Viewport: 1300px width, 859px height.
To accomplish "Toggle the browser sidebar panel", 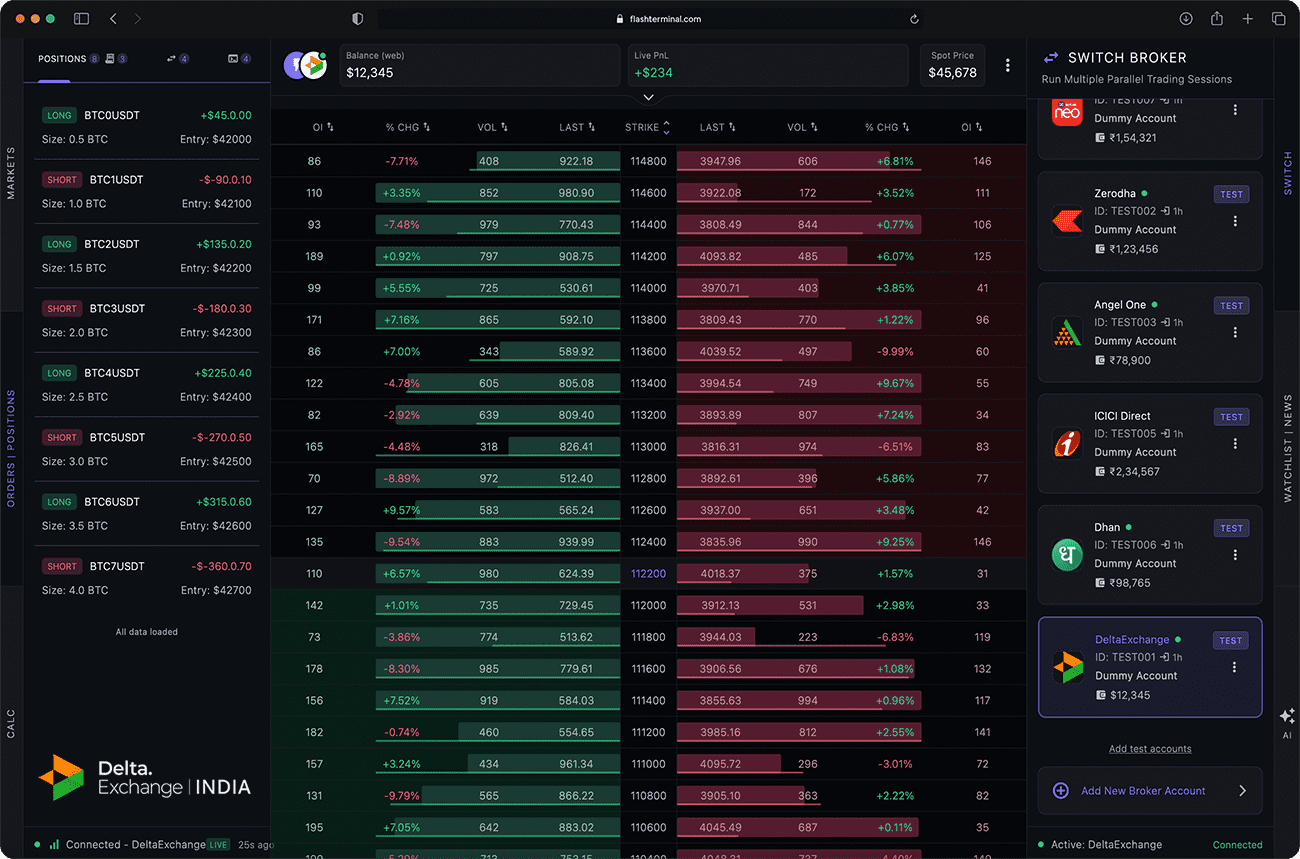I will (x=81, y=19).
